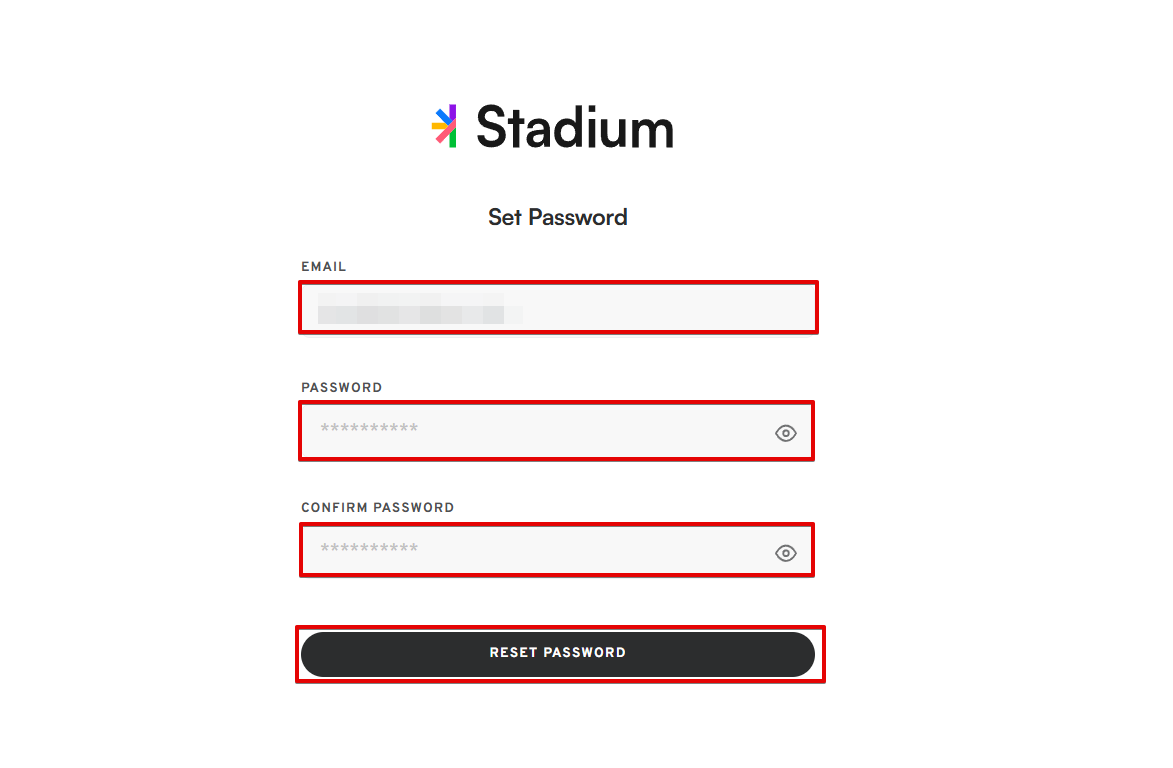Reveal the confirm password using its eye icon
This screenshot has width=1173, height=768.
click(x=785, y=553)
